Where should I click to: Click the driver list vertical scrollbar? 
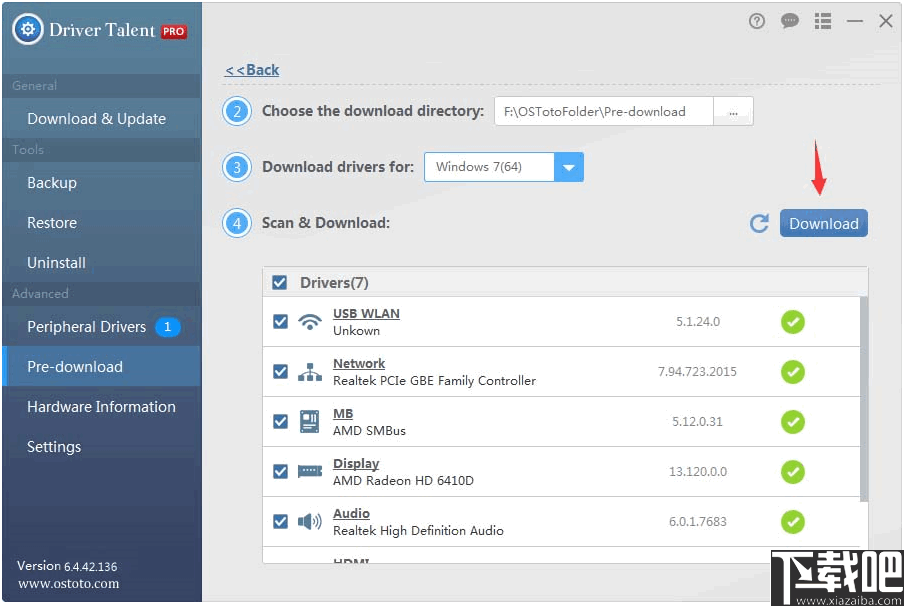(x=864, y=400)
